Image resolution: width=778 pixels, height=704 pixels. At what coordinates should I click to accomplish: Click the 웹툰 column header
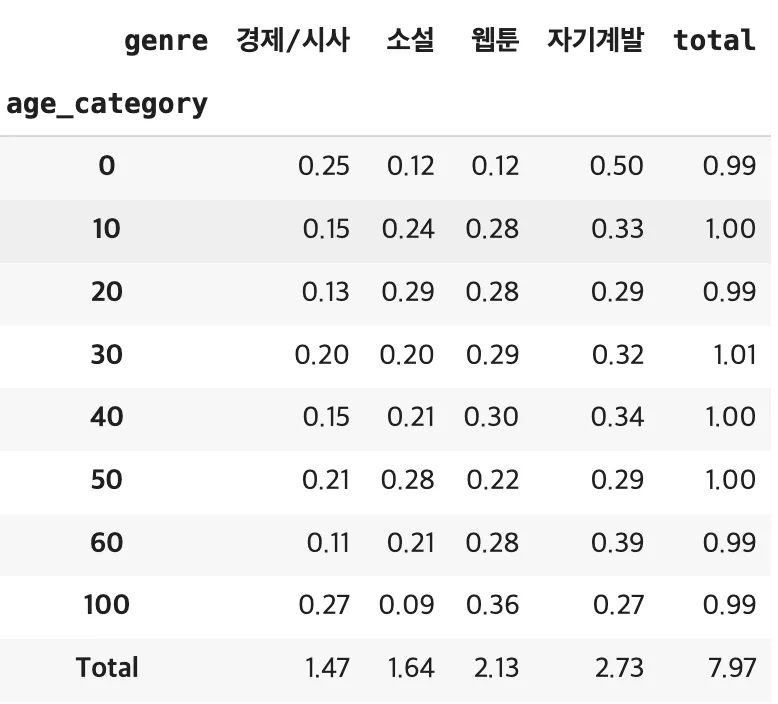(x=494, y=41)
